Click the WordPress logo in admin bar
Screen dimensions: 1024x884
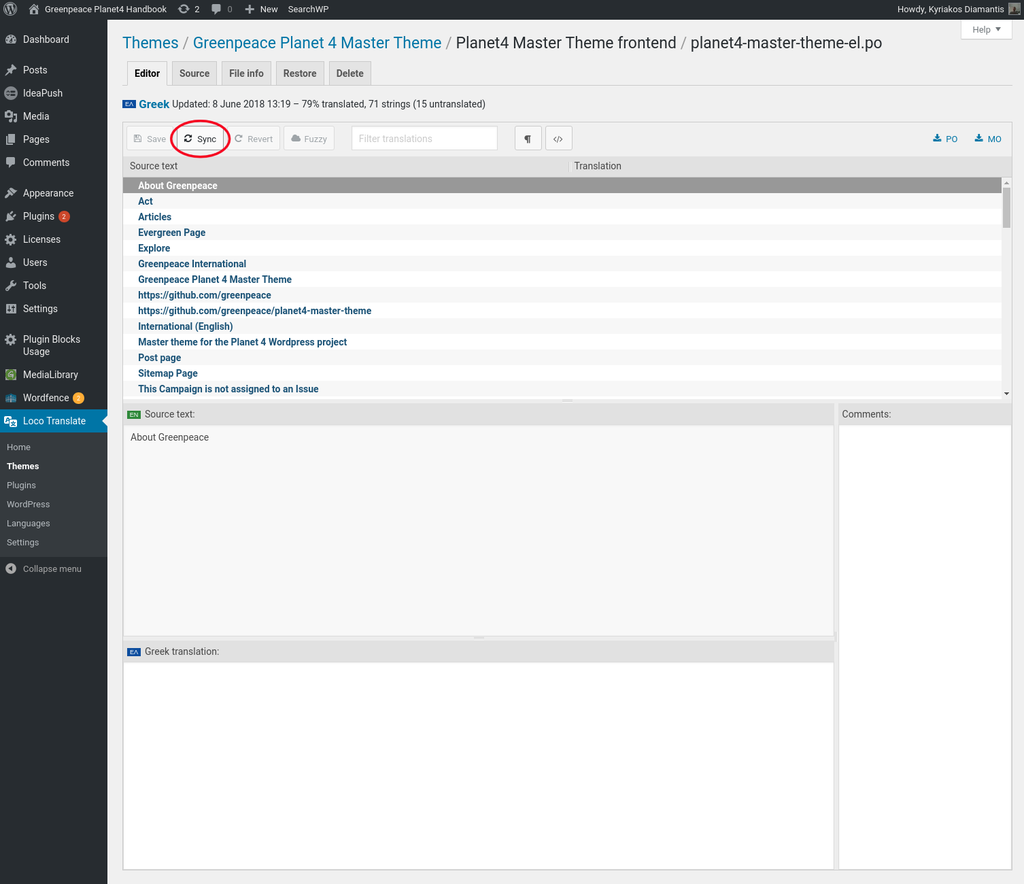tap(10, 9)
